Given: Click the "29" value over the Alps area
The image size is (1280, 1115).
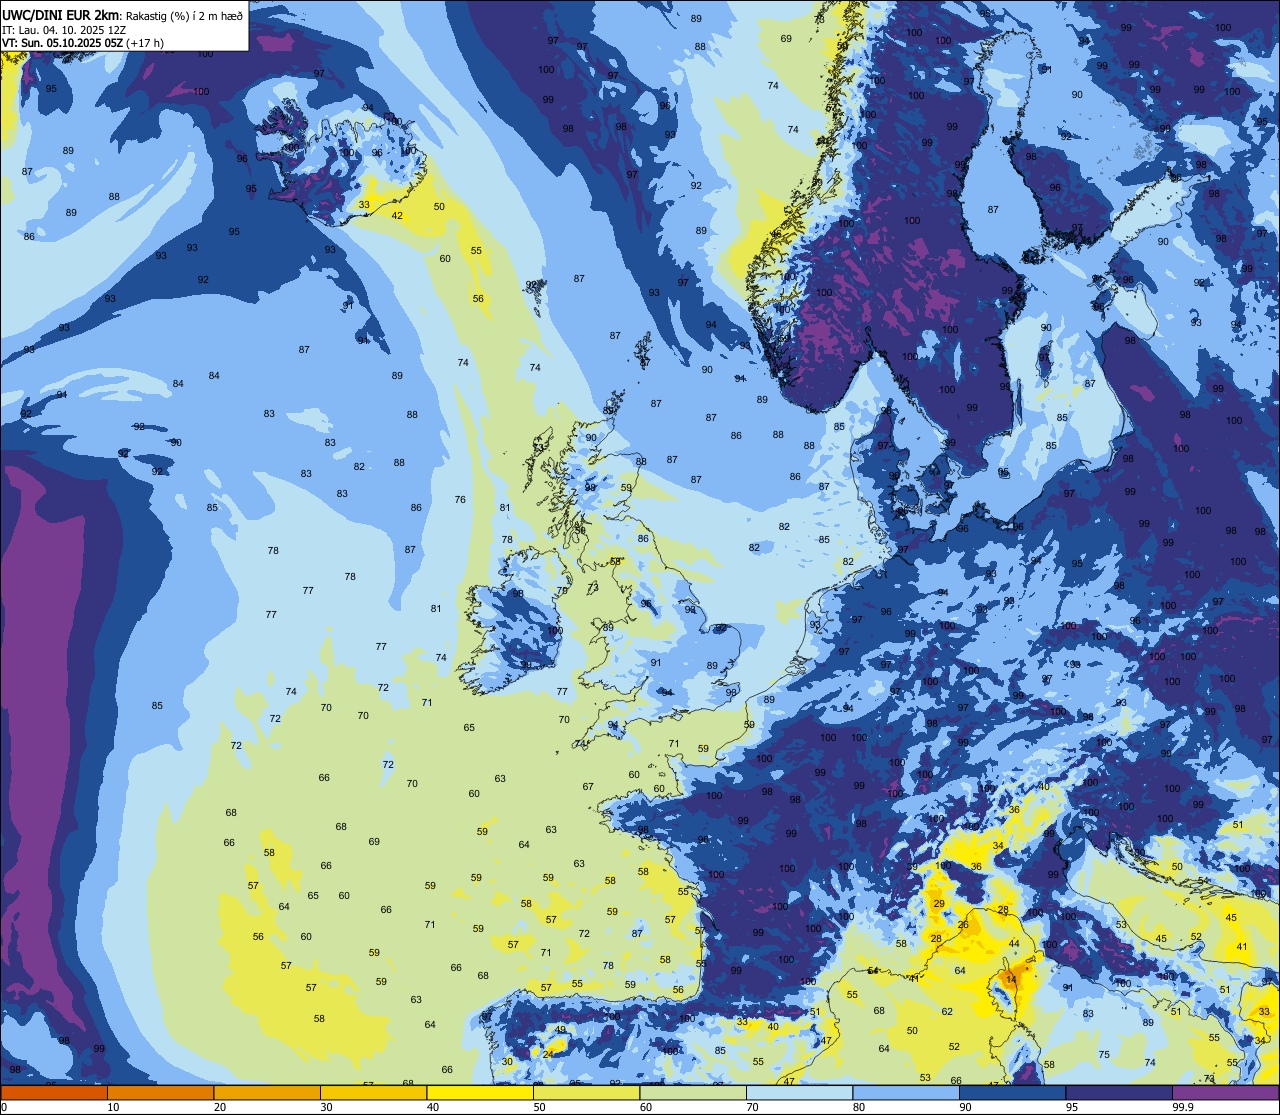Looking at the screenshot, I should [x=939, y=904].
